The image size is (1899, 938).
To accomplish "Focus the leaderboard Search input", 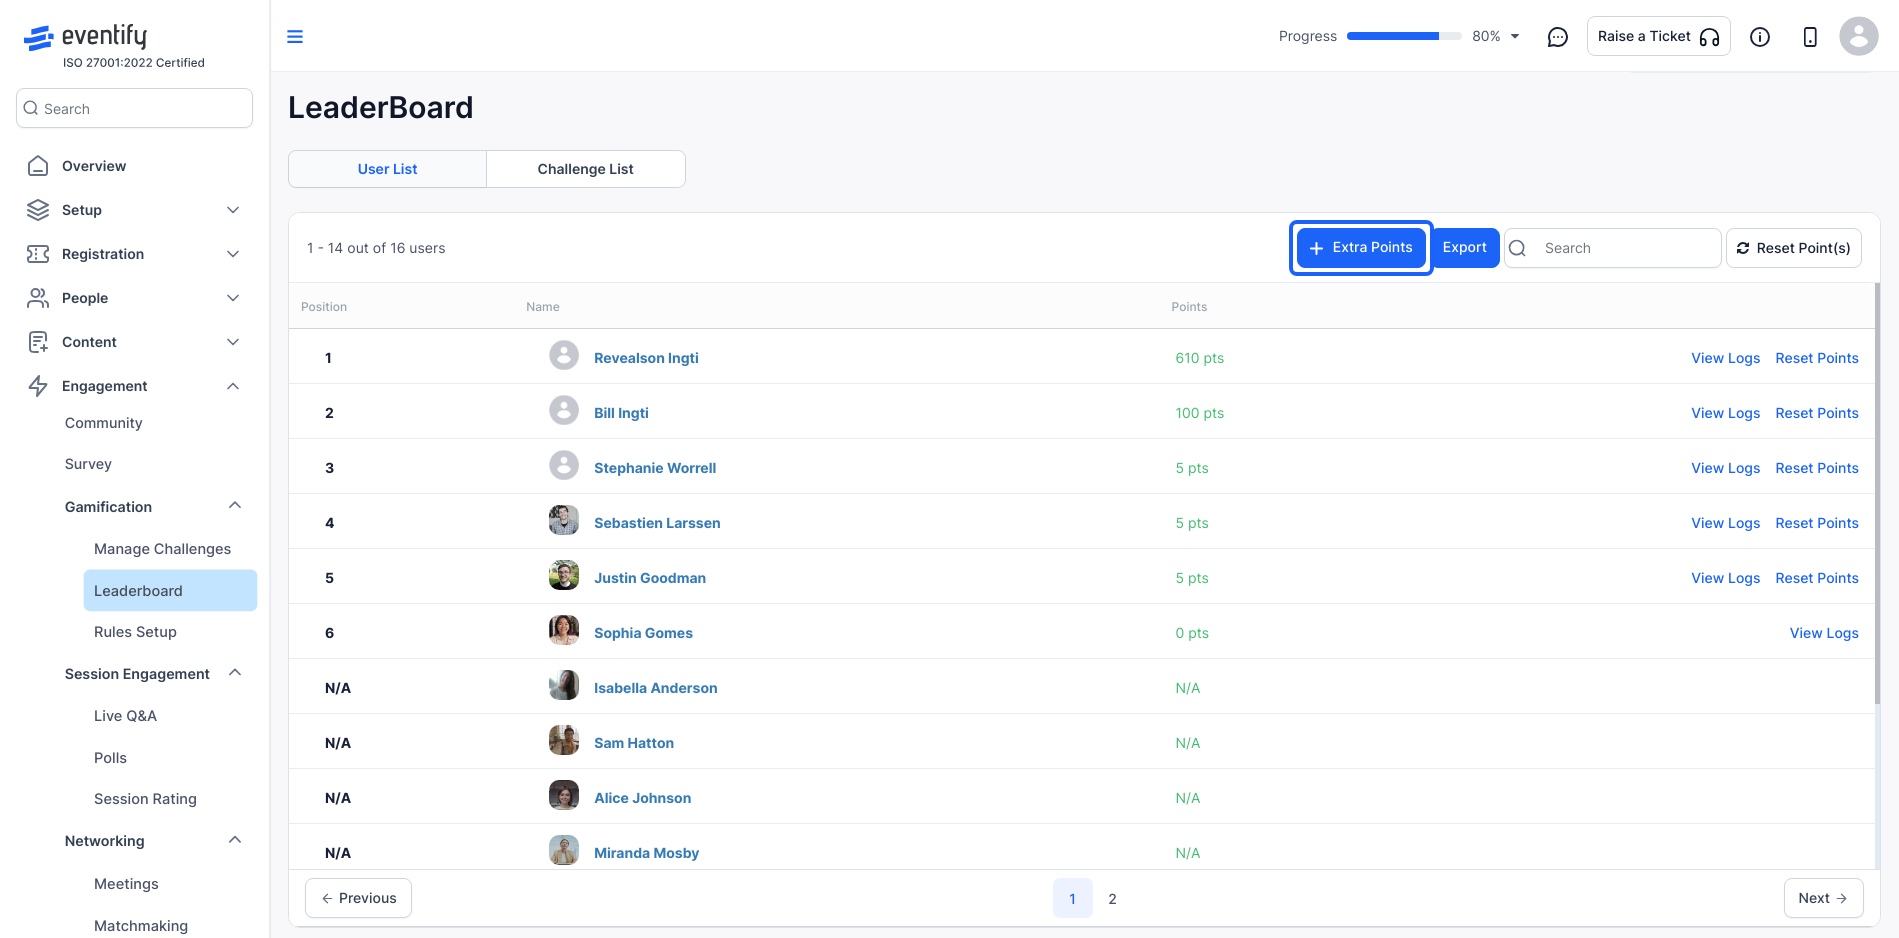I will coord(1613,248).
